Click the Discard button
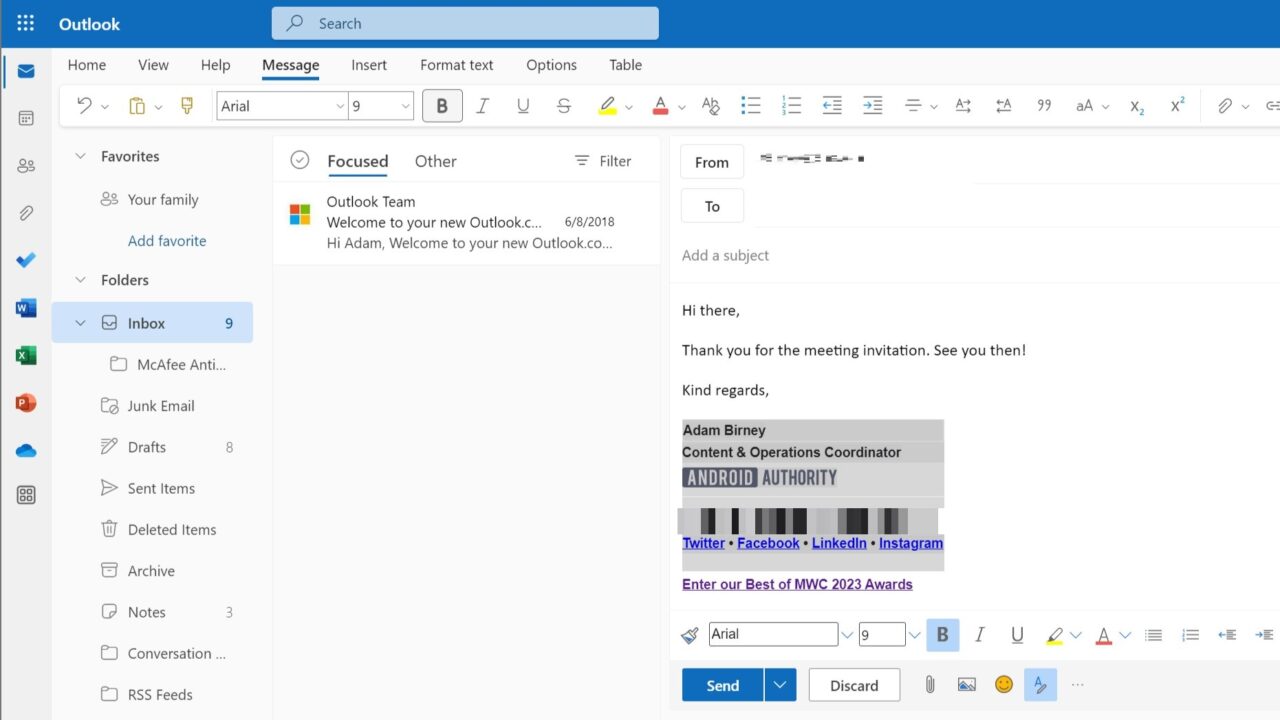The height and width of the screenshot is (720, 1280). click(x=854, y=685)
